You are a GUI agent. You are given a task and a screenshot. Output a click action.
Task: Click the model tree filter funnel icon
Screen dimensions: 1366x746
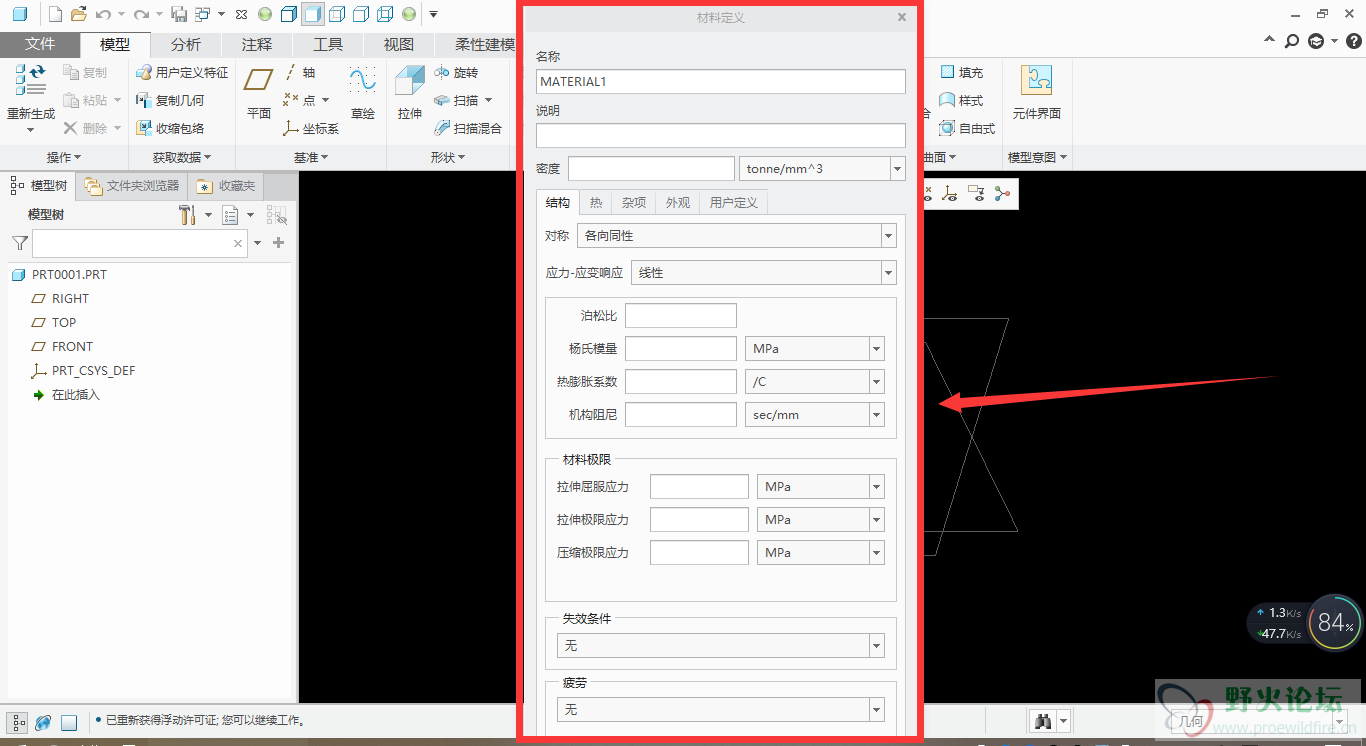click(x=19, y=243)
